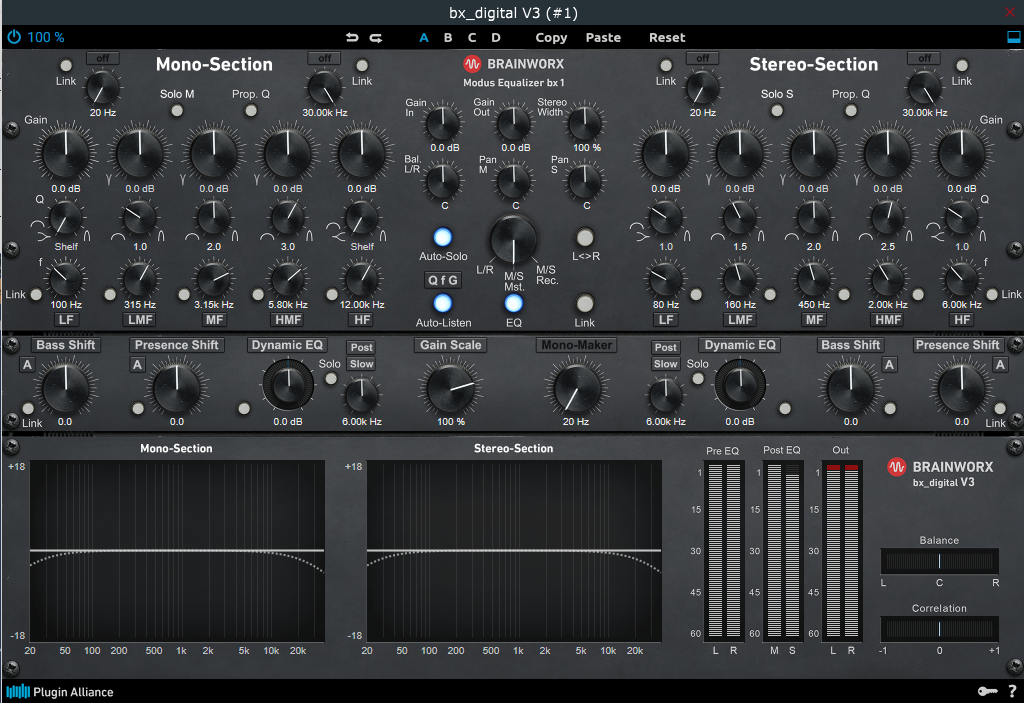The image size is (1024, 703).
Task: Click the off button above Stereo 20 Hz filter
Action: (703, 58)
